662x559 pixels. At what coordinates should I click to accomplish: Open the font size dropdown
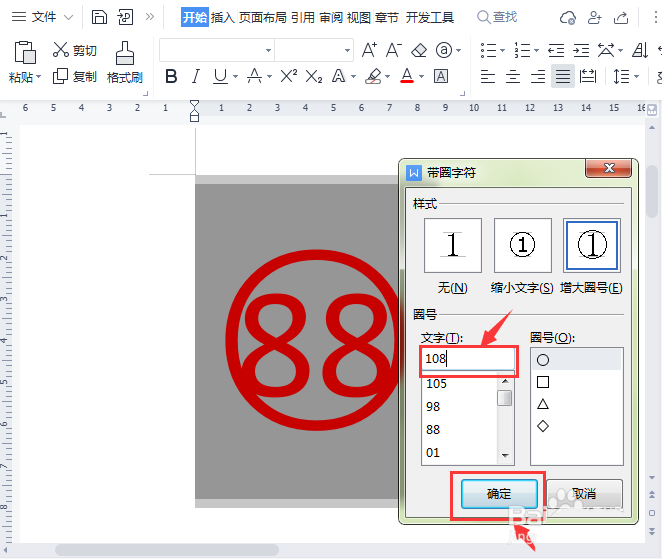[347, 50]
